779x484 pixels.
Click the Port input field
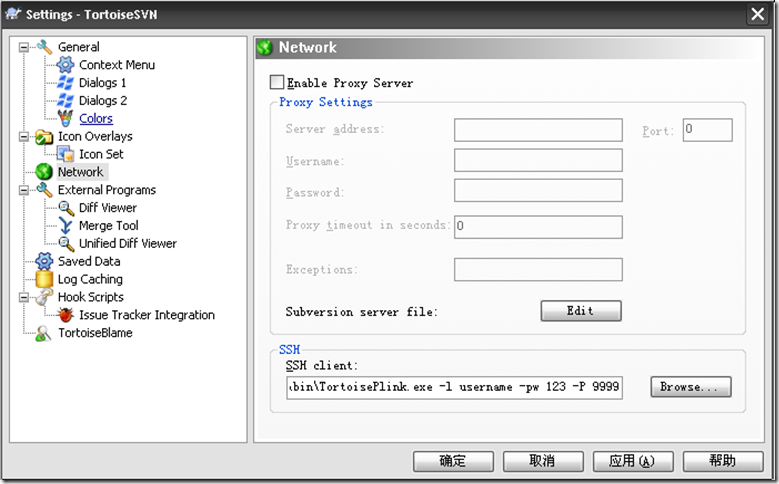(x=707, y=130)
